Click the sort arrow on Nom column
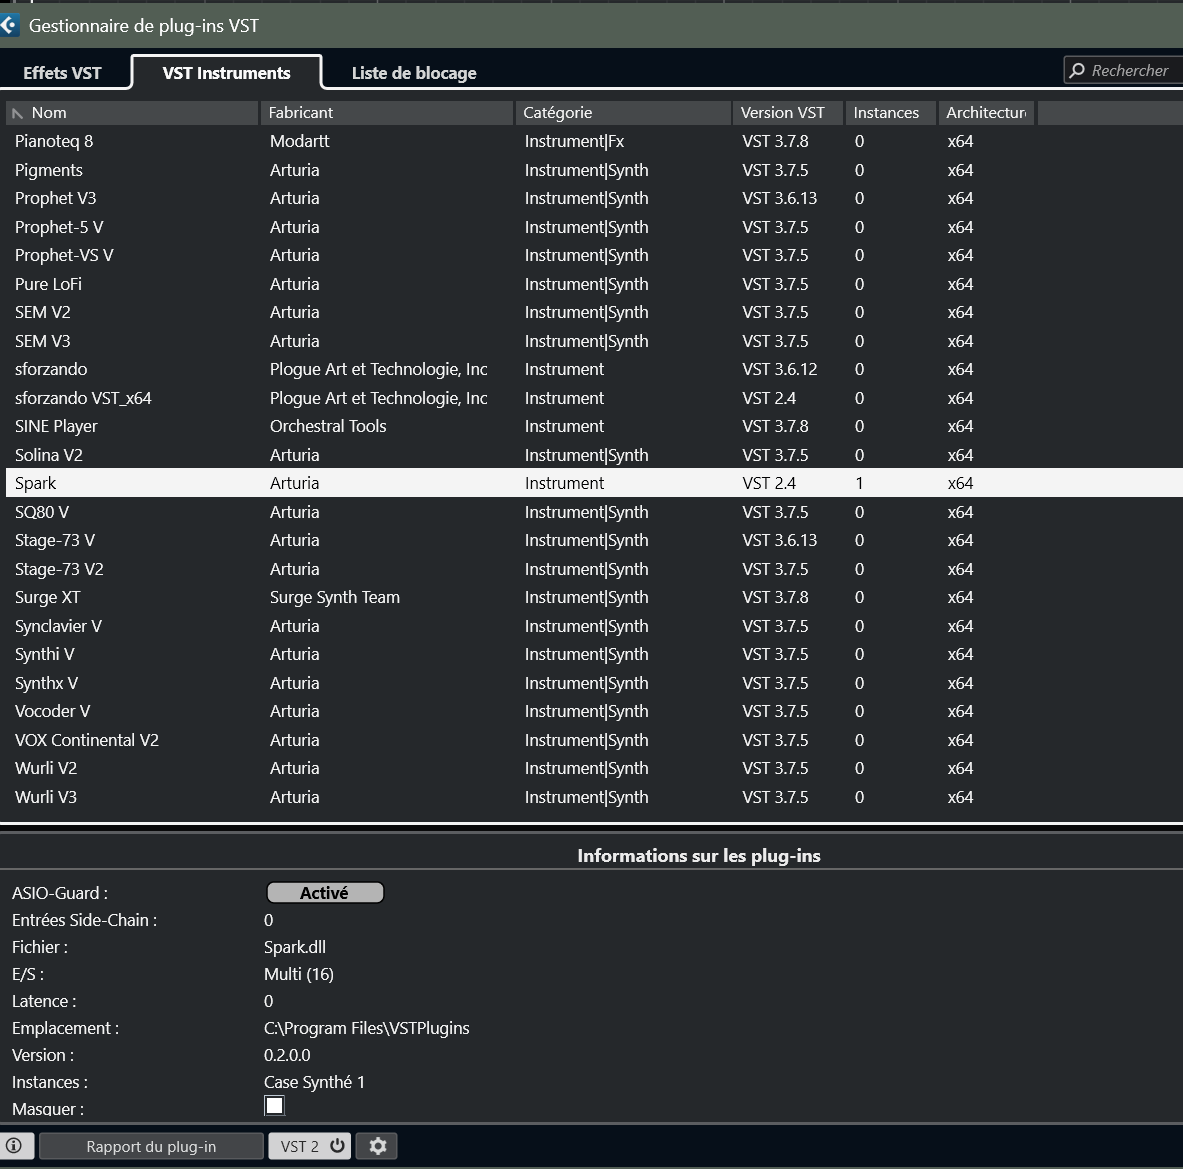The image size is (1183, 1169). point(17,113)
